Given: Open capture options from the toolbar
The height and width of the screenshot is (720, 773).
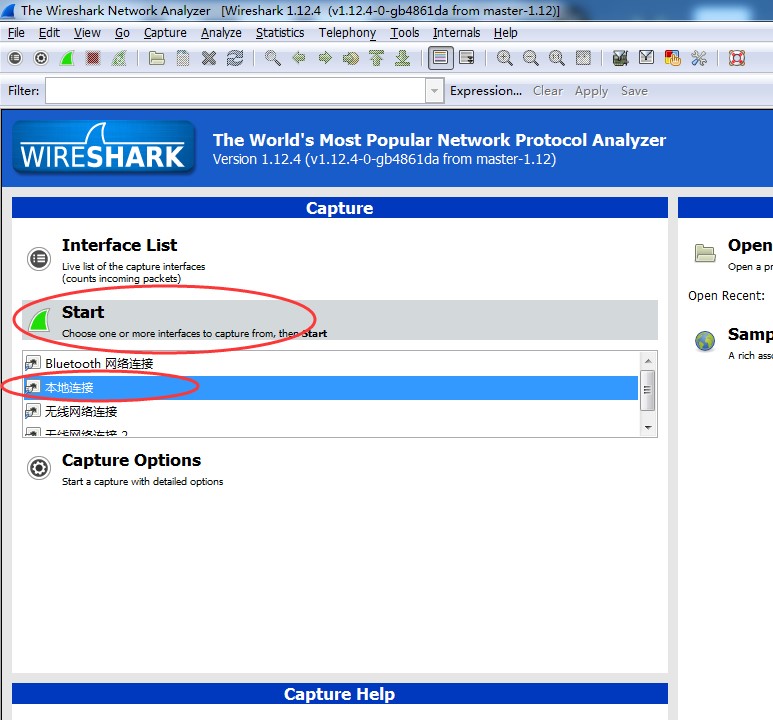Looking at the screenshot, I should click(41, 58).
